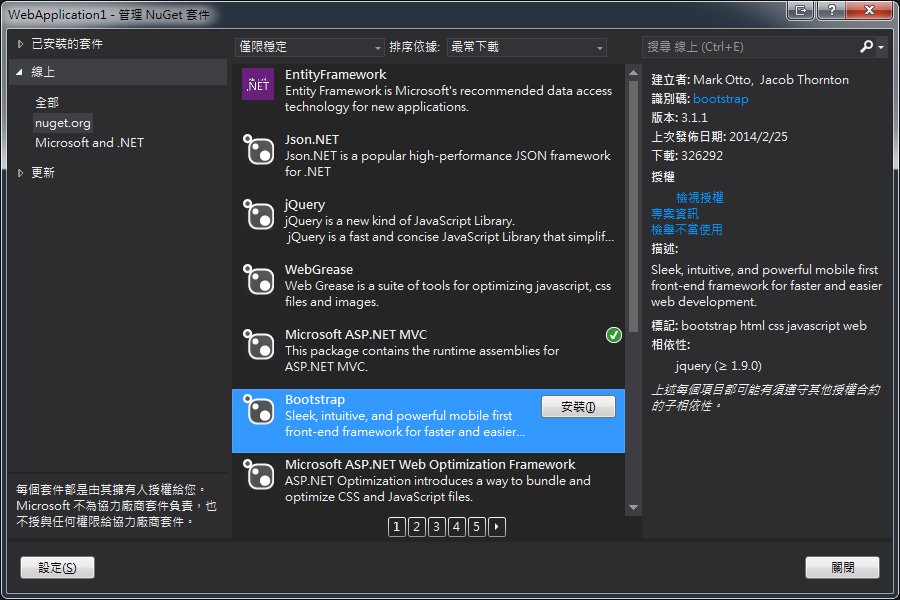Close dialog using the 關閉 button
Image resolution: width=900 pixels, height=600 pixels.
(x=842, y=567)
